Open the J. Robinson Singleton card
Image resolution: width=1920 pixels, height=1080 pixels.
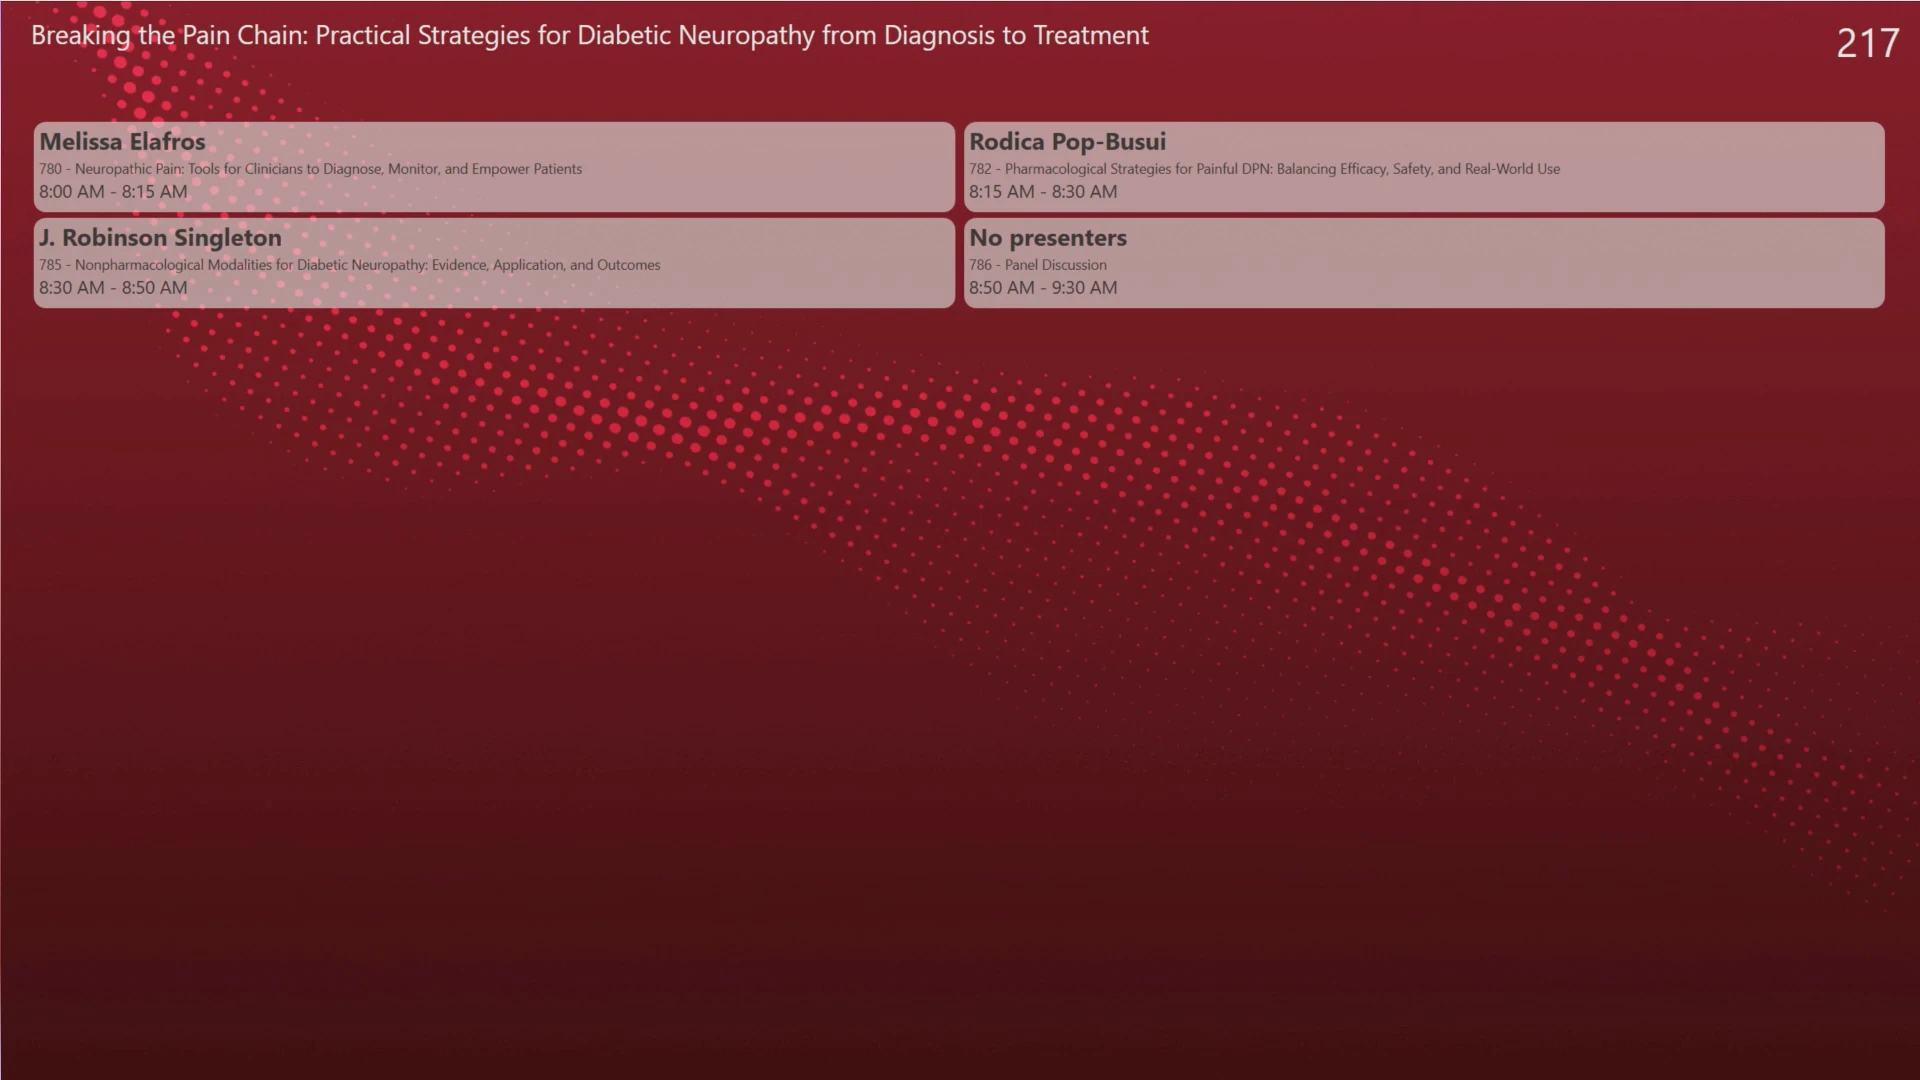(x=494, y=263)
